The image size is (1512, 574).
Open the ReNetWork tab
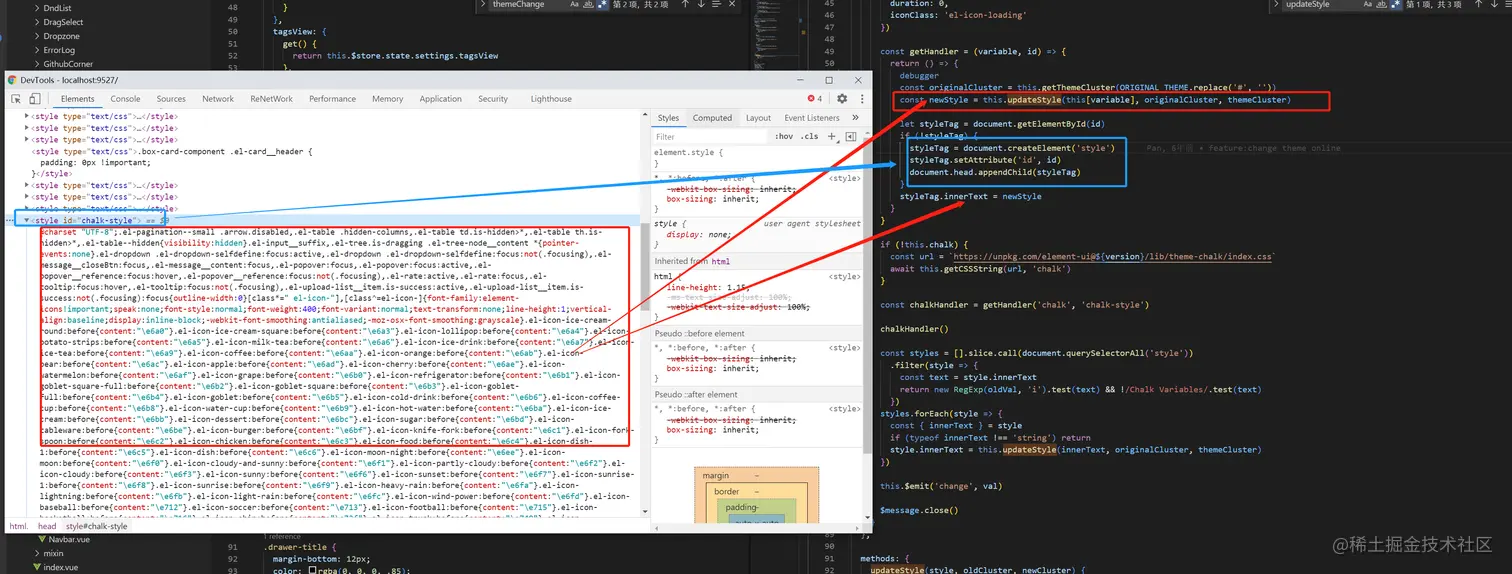(272, 99)
